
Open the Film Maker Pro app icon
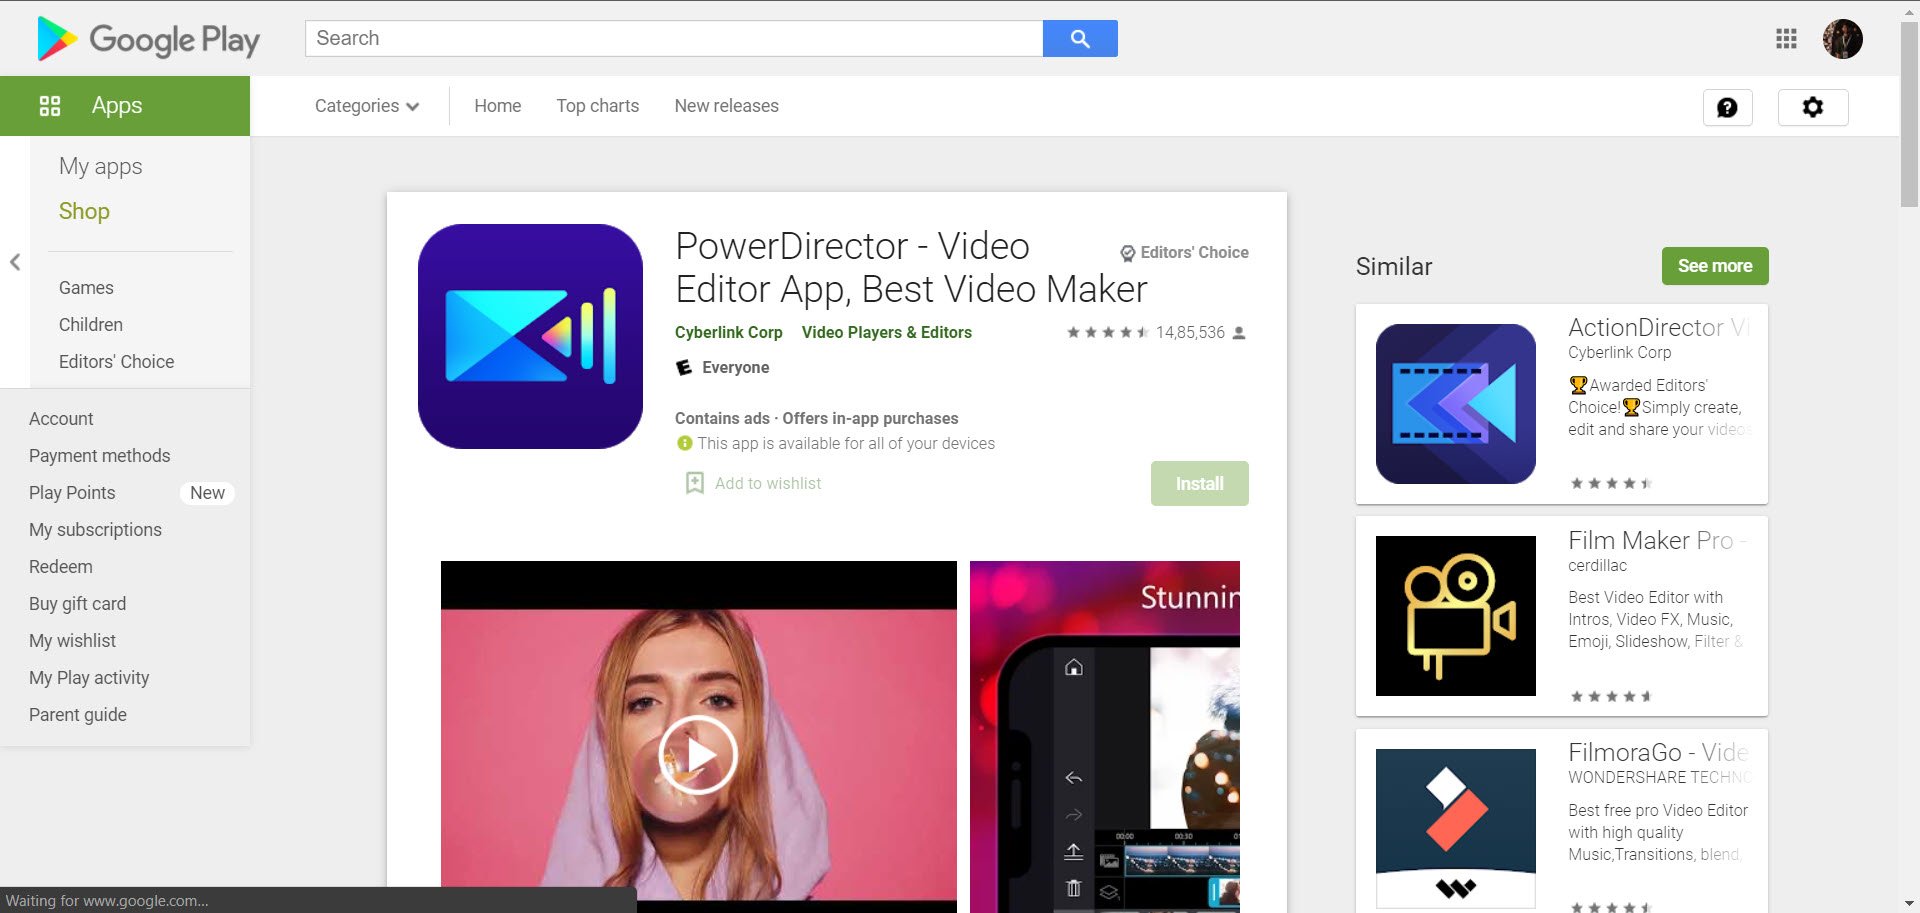pos(1455,616)
